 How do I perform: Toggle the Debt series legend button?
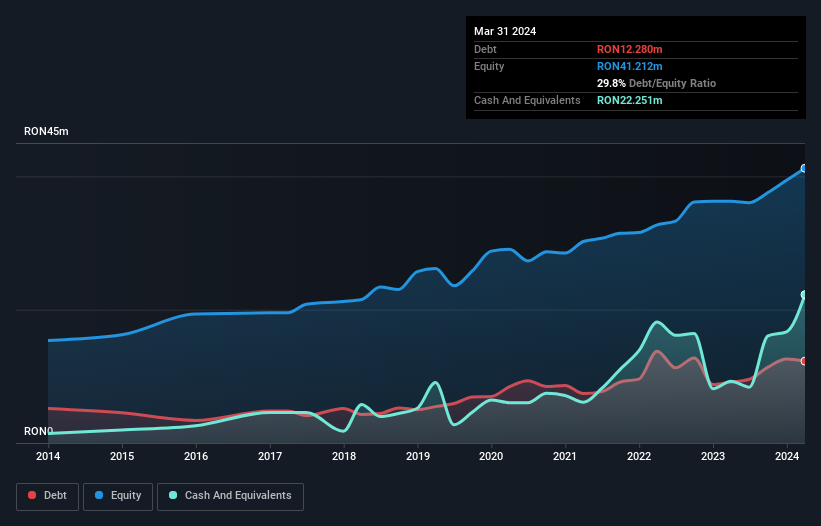[48, 496]
